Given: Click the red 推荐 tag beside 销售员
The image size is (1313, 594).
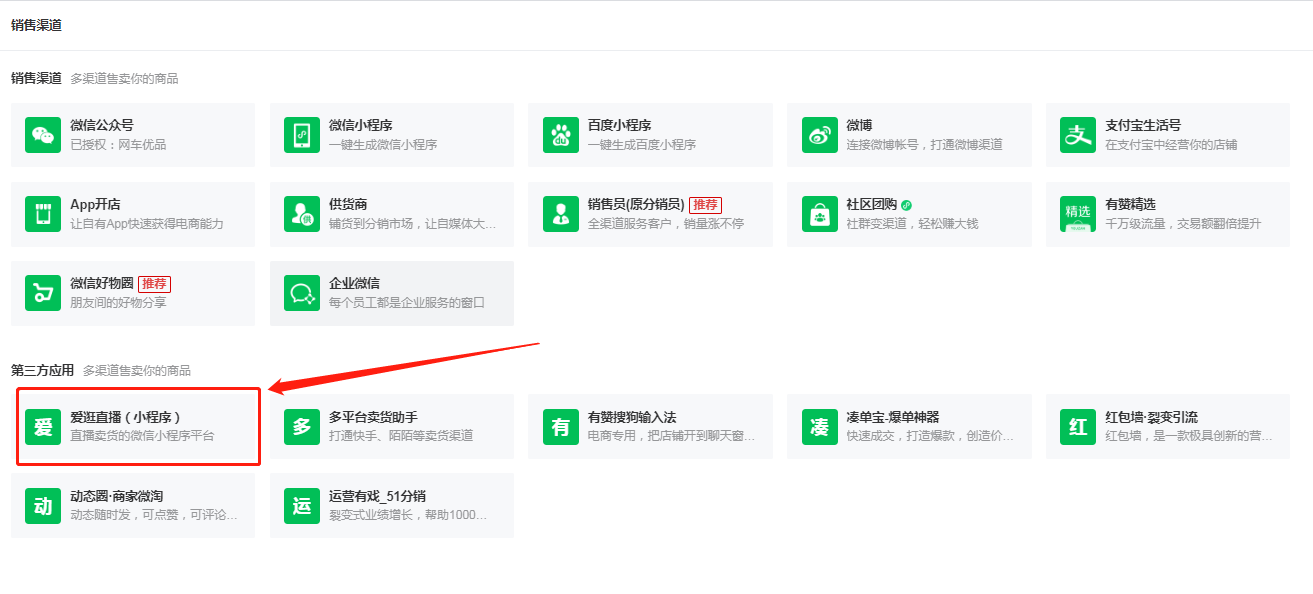Looking at the screenshot, I should (705, 205).
